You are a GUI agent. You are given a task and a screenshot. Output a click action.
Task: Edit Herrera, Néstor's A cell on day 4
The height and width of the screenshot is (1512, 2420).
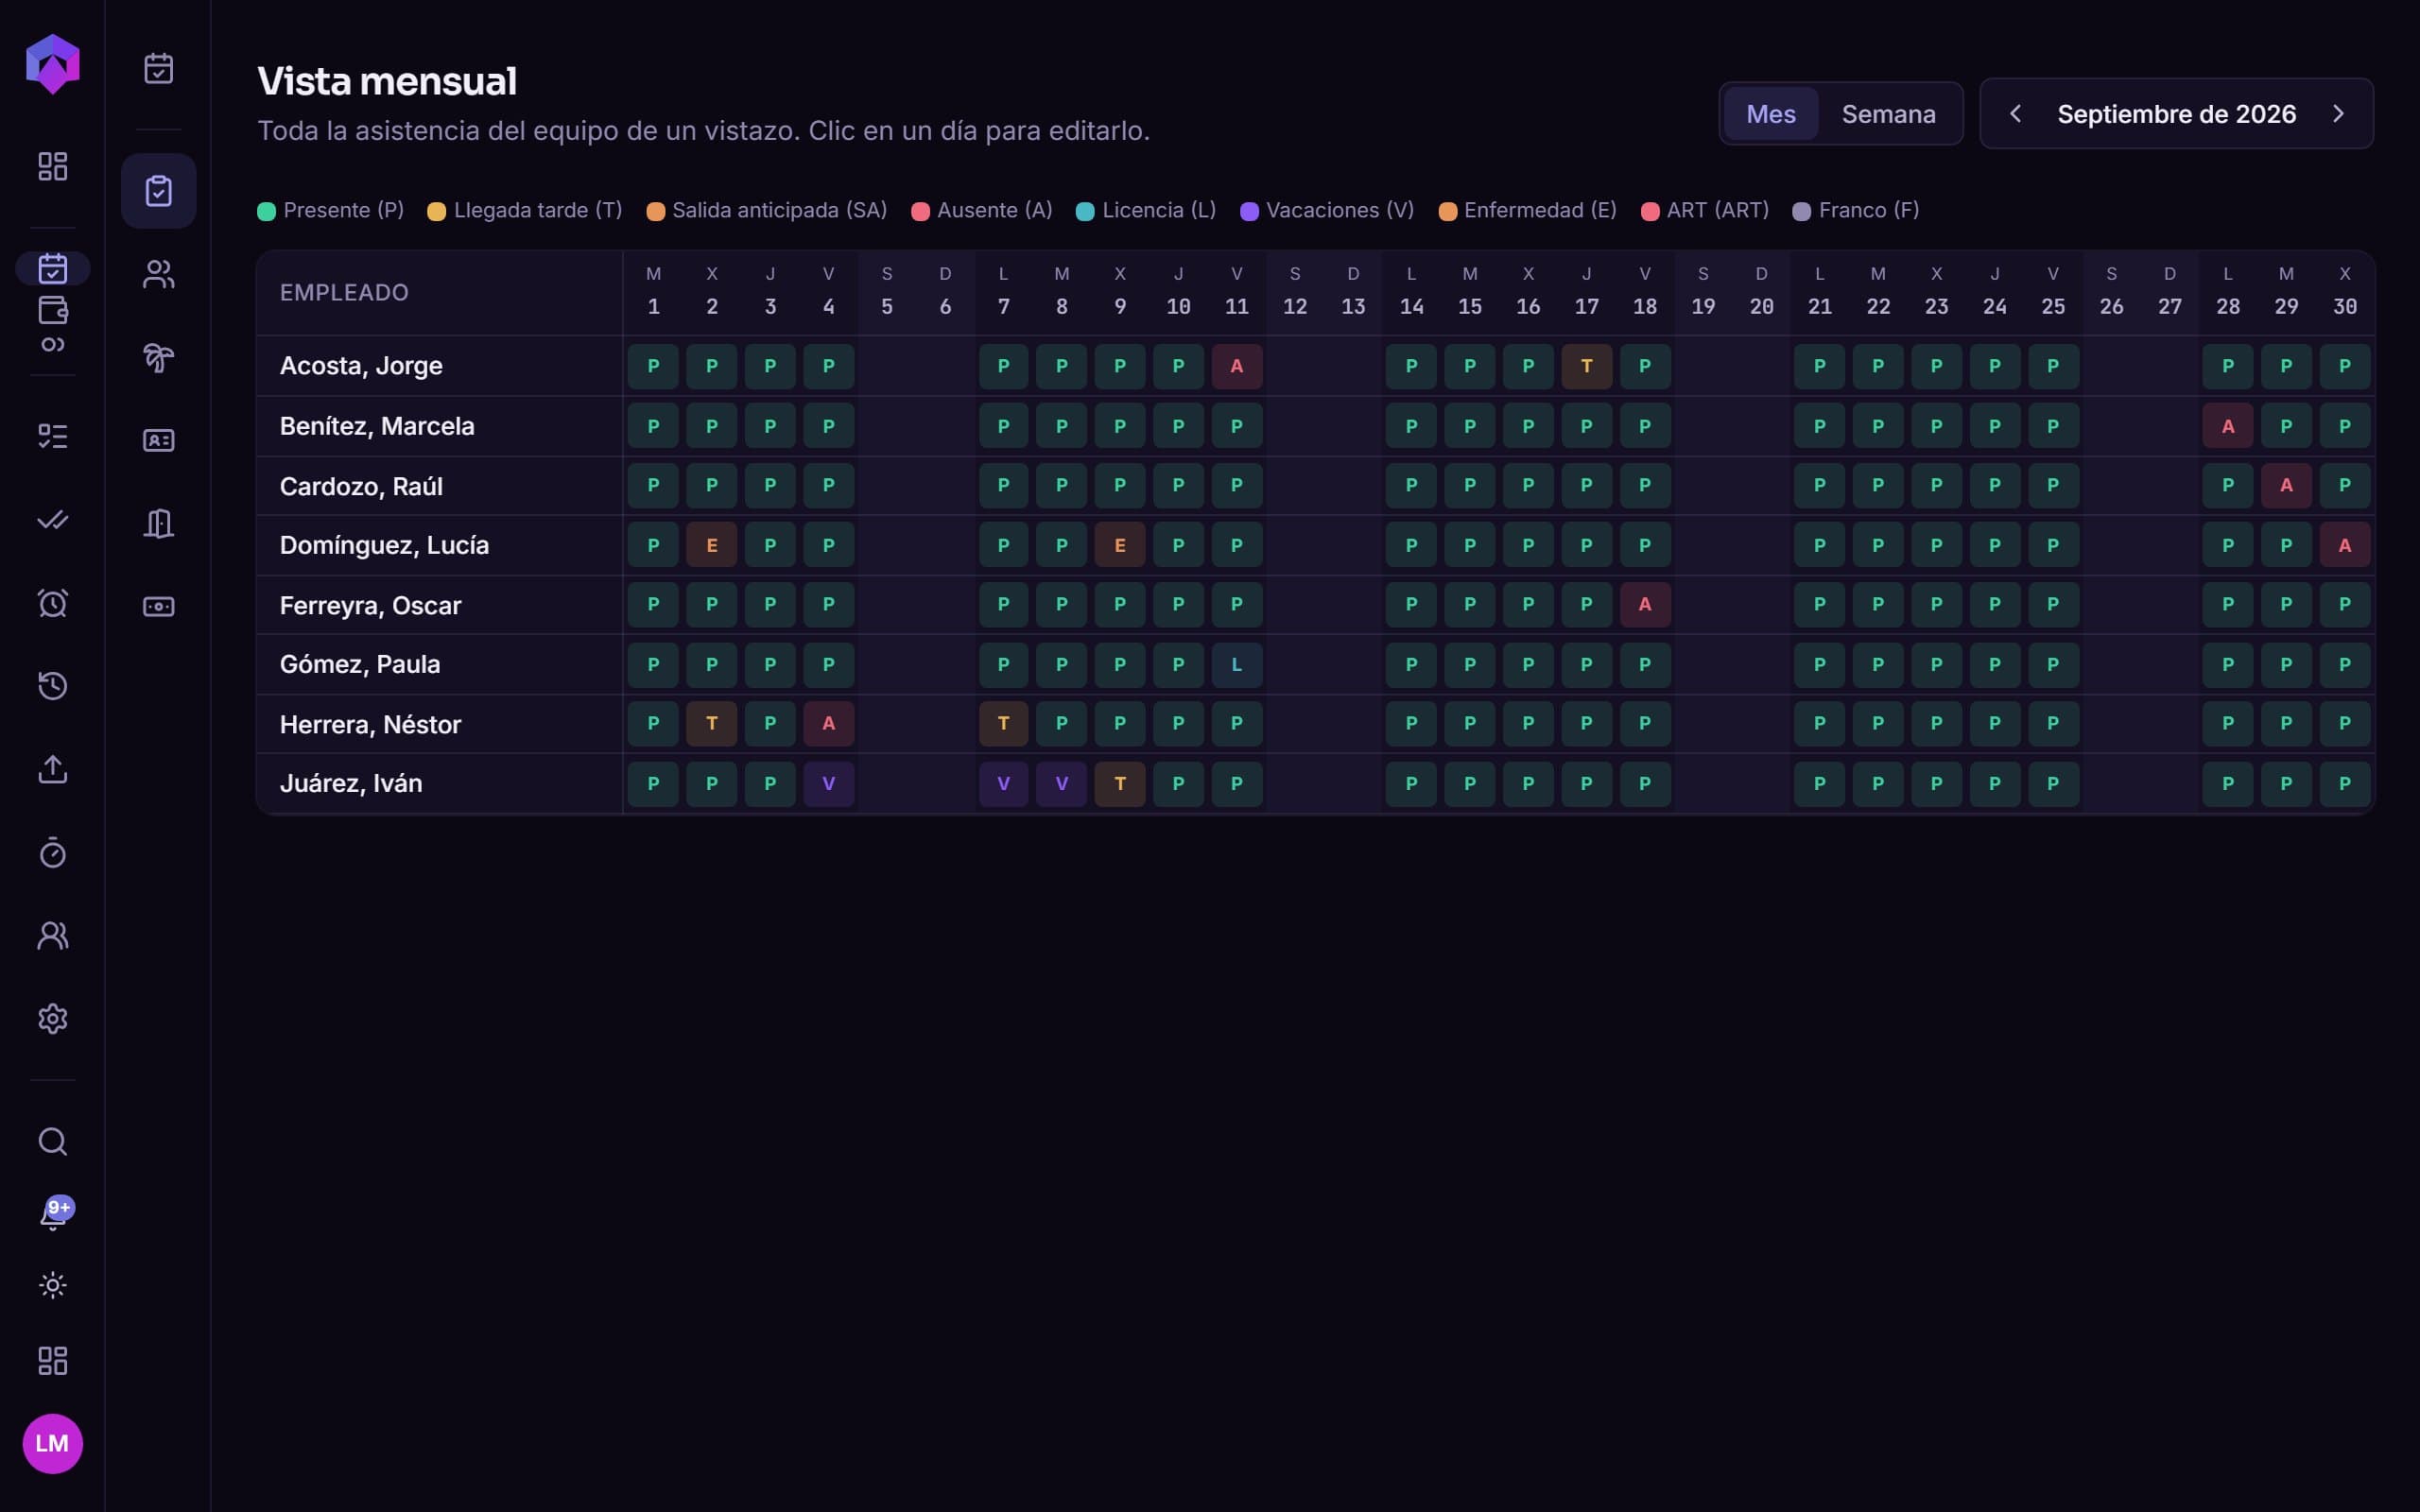[x=828, y=723]
